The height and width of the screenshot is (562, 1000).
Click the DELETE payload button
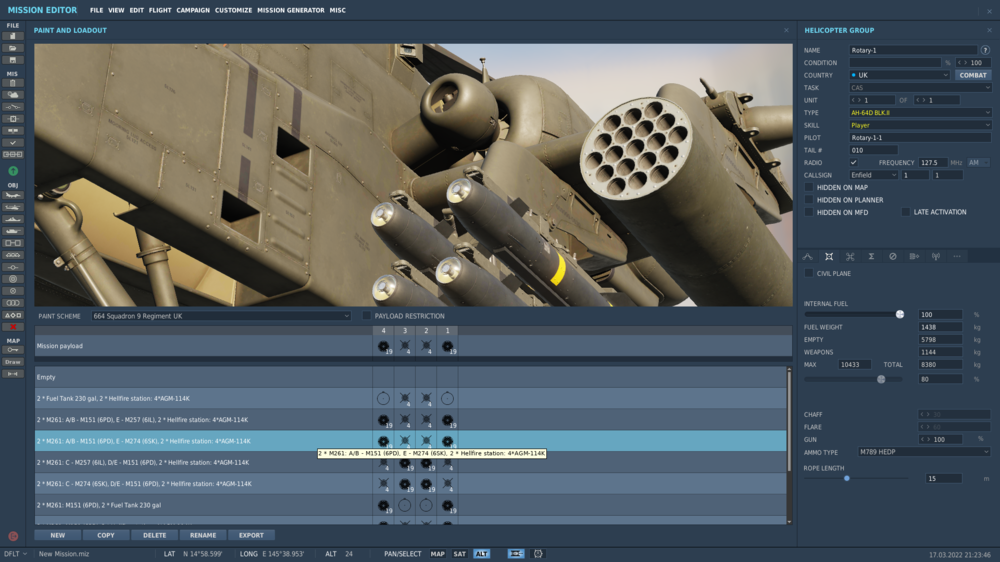tap(154, 535)
